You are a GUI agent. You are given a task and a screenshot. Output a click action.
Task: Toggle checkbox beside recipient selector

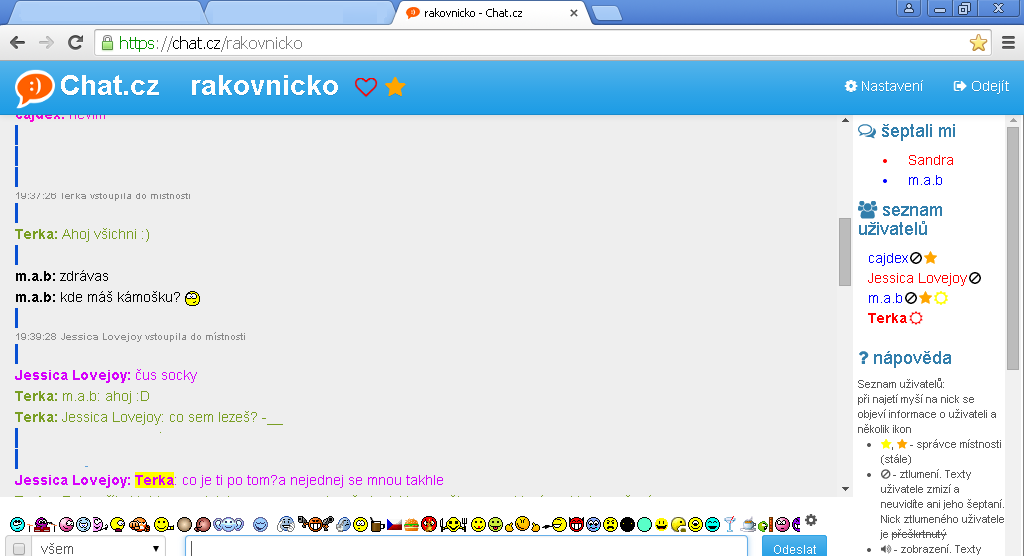[18, 549]
